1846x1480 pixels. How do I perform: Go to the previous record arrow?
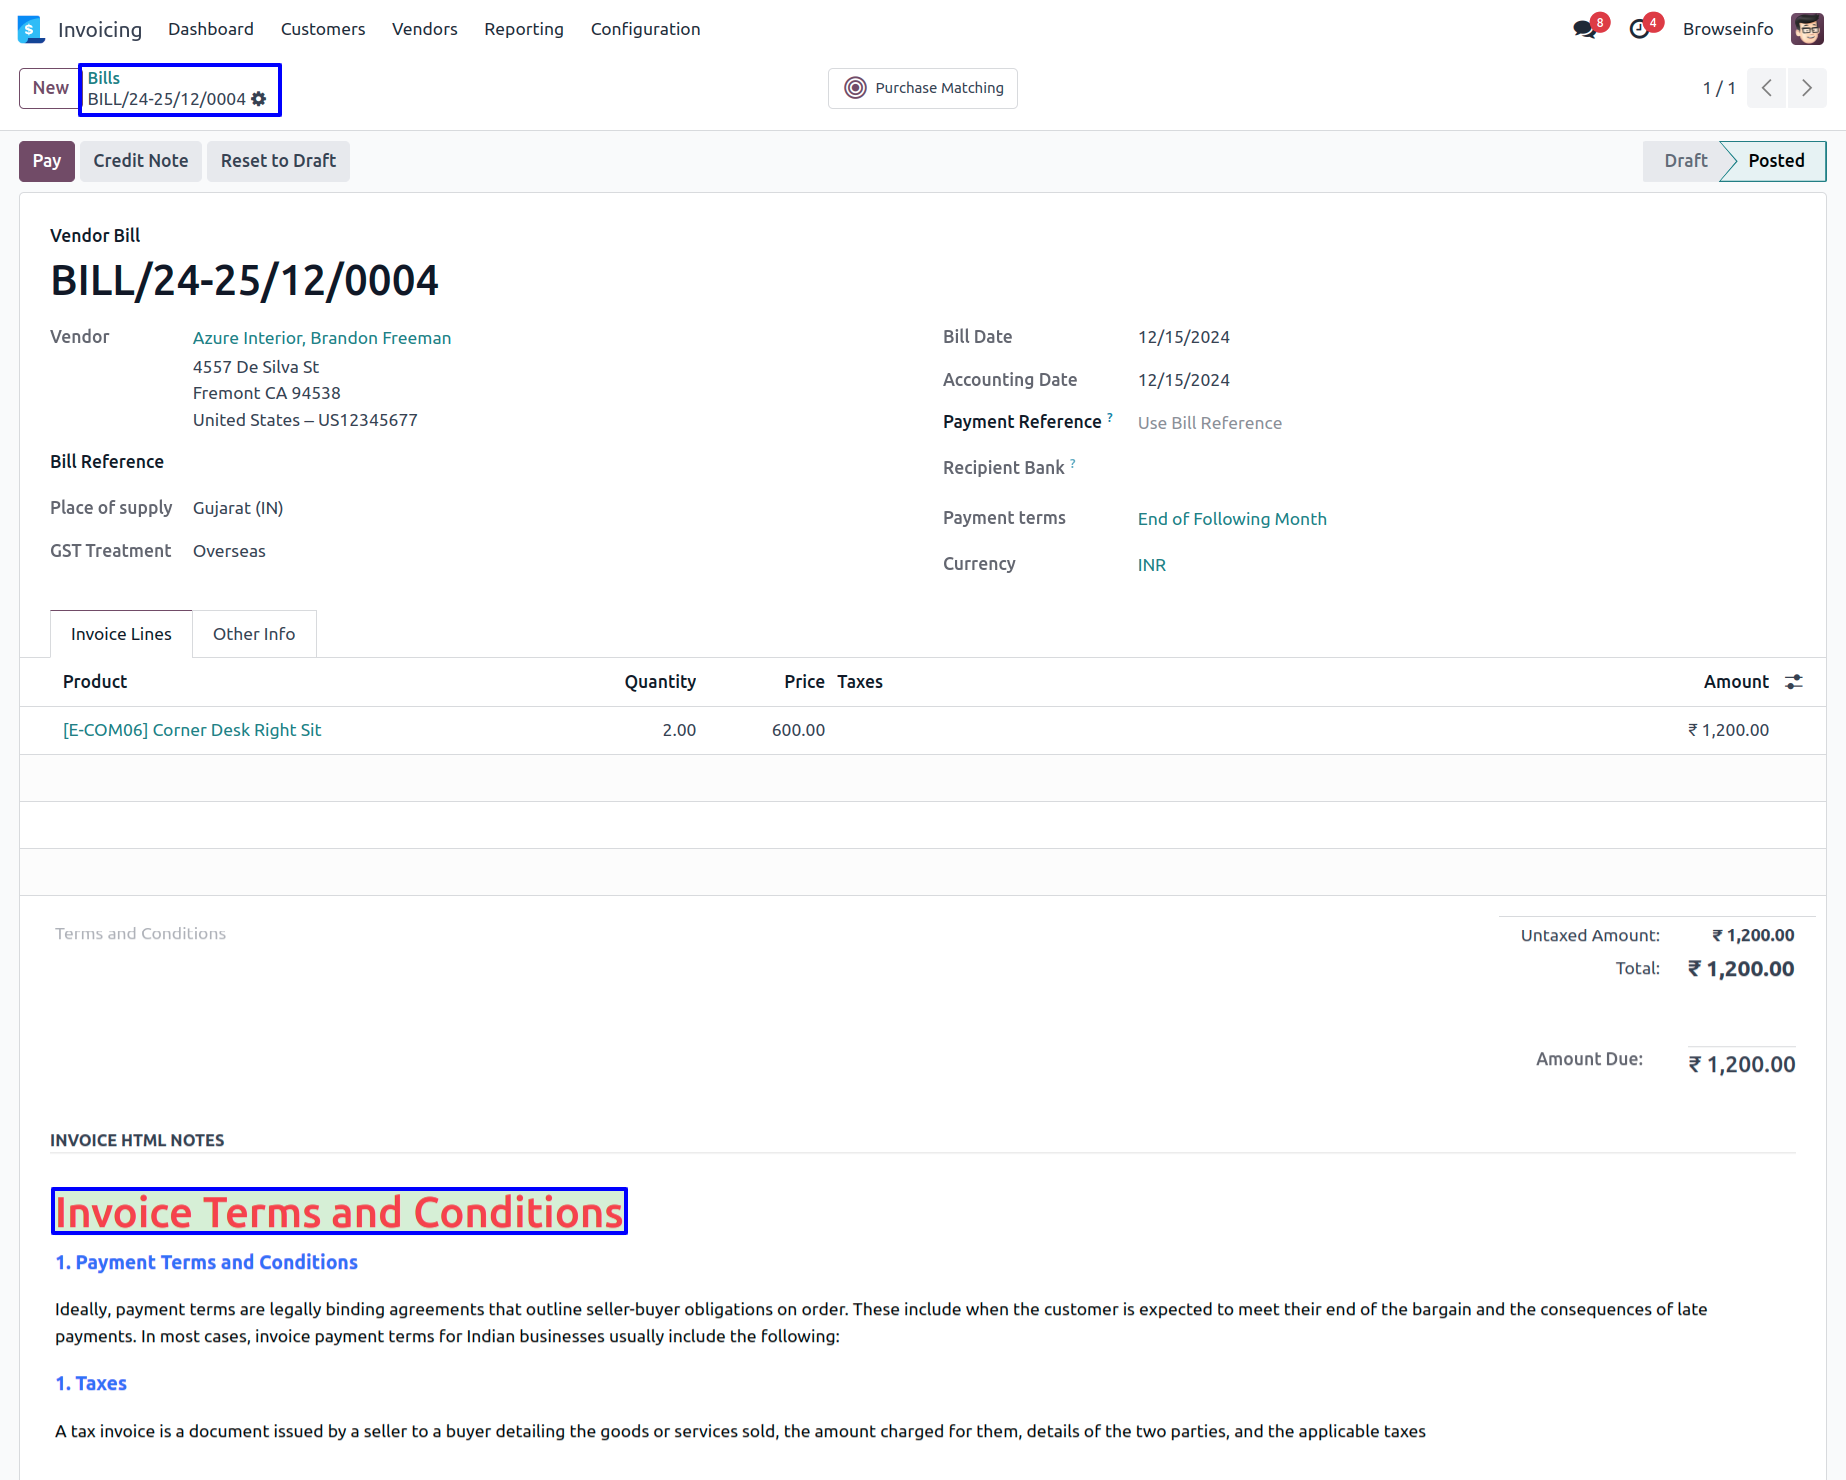click(x=1767, y=88)
